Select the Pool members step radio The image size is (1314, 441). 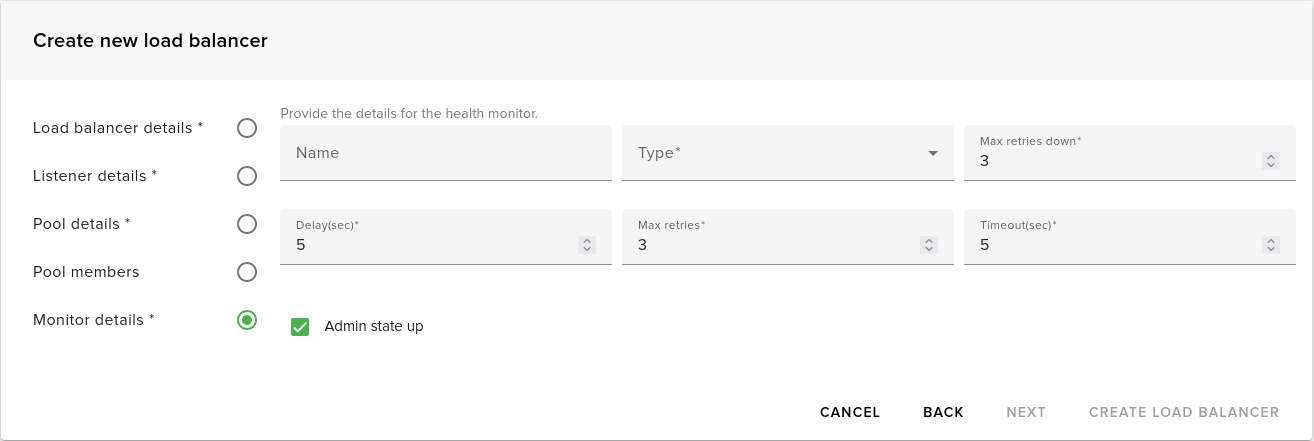247,272
